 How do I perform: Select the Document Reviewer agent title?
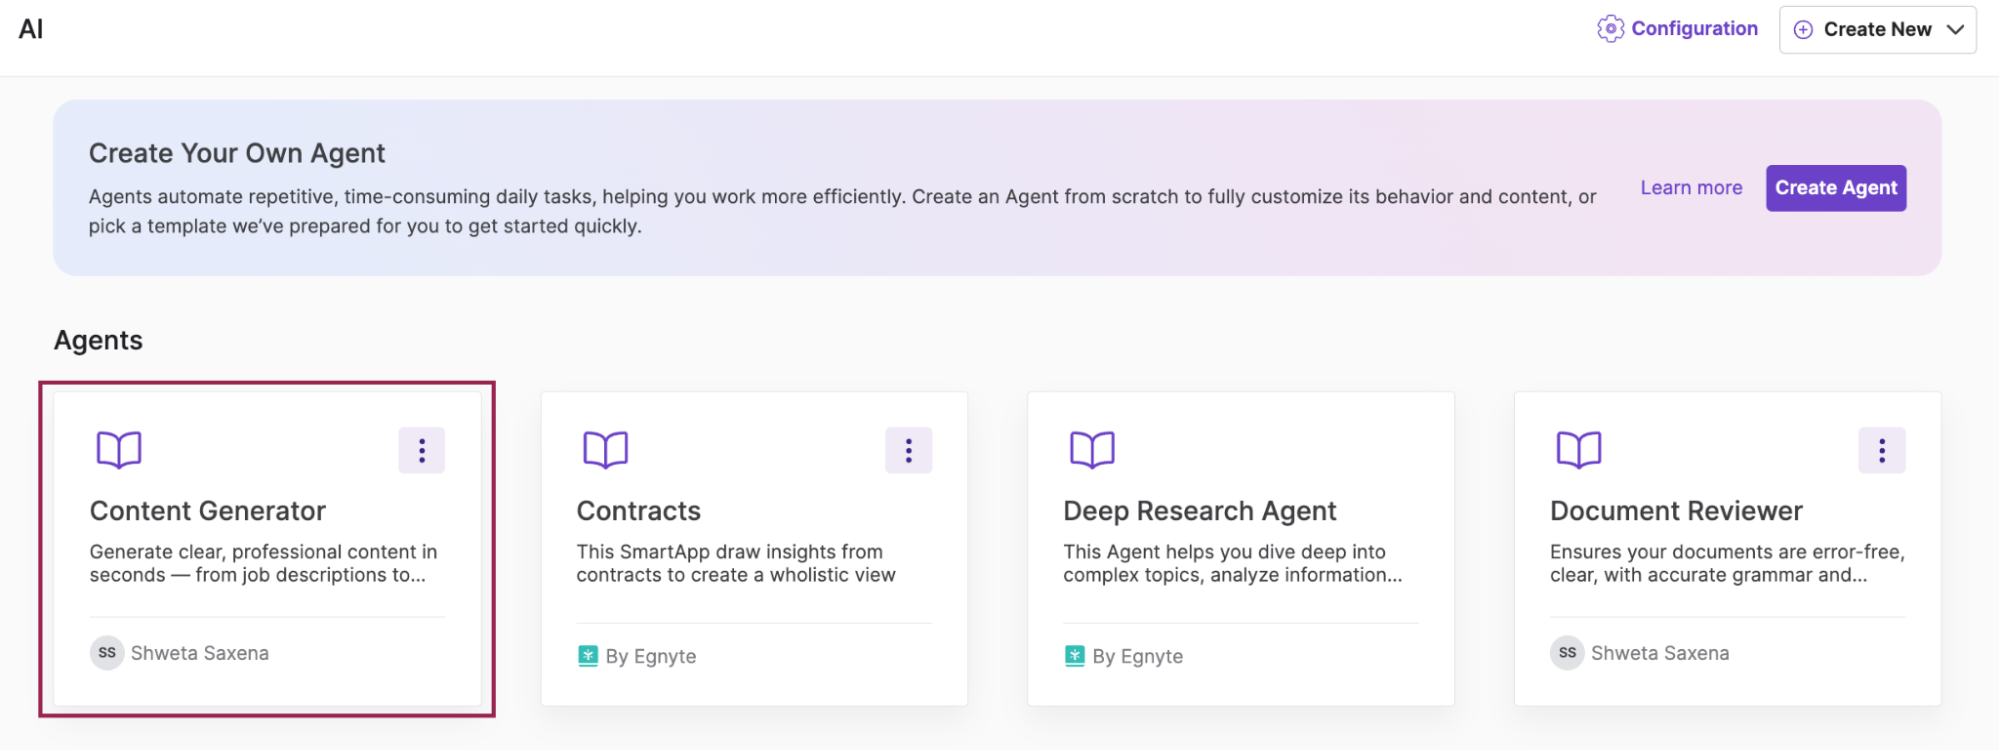(x=1676, y=511)
